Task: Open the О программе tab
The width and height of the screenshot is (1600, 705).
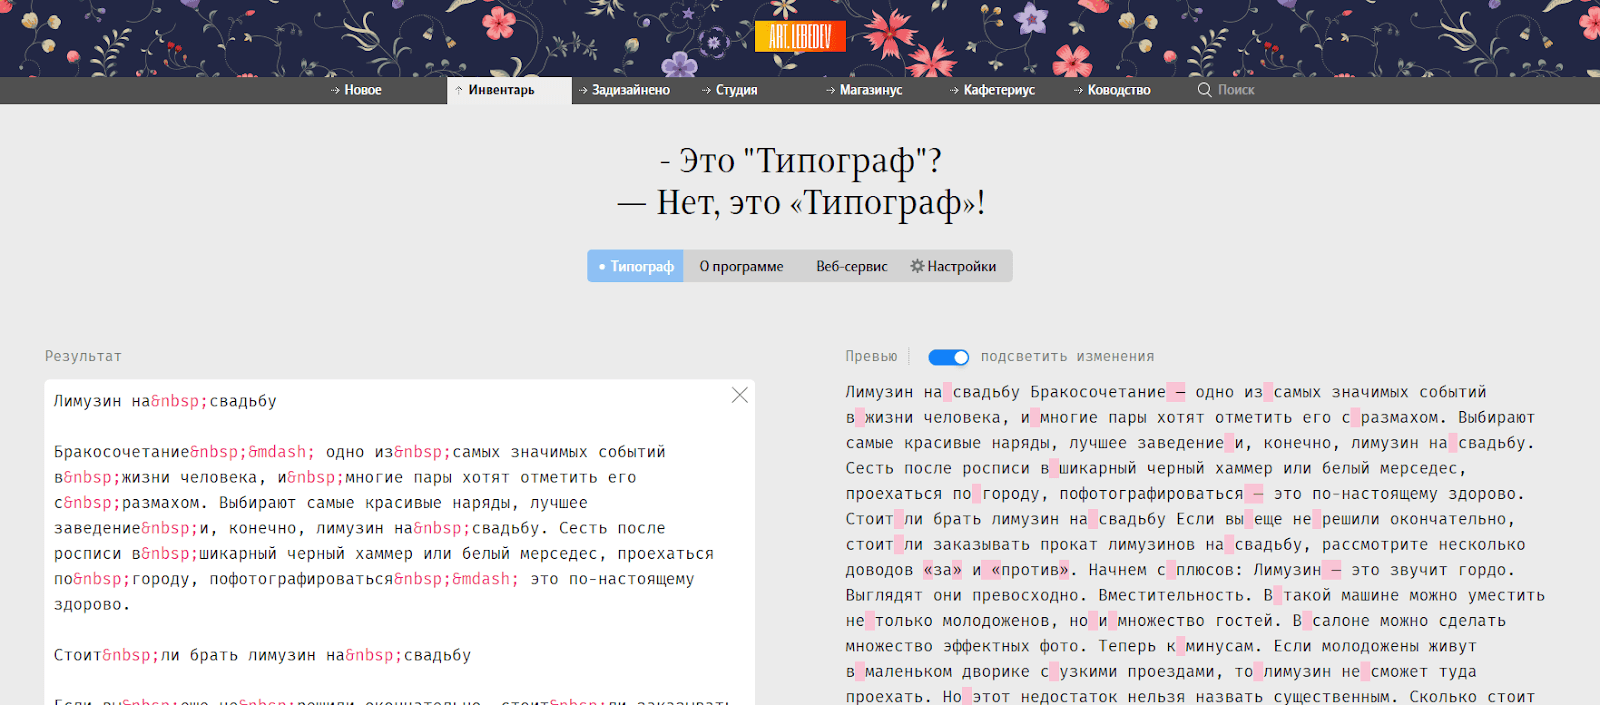Action: point(741,266)
